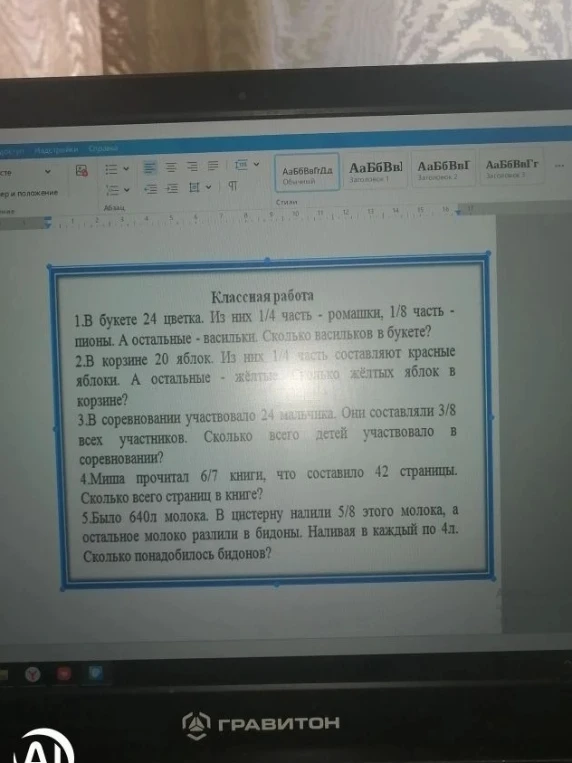This screenshot has height=763, width=572.
Task: Click the right middle handle of the text frame
Action: pos(491,417)
